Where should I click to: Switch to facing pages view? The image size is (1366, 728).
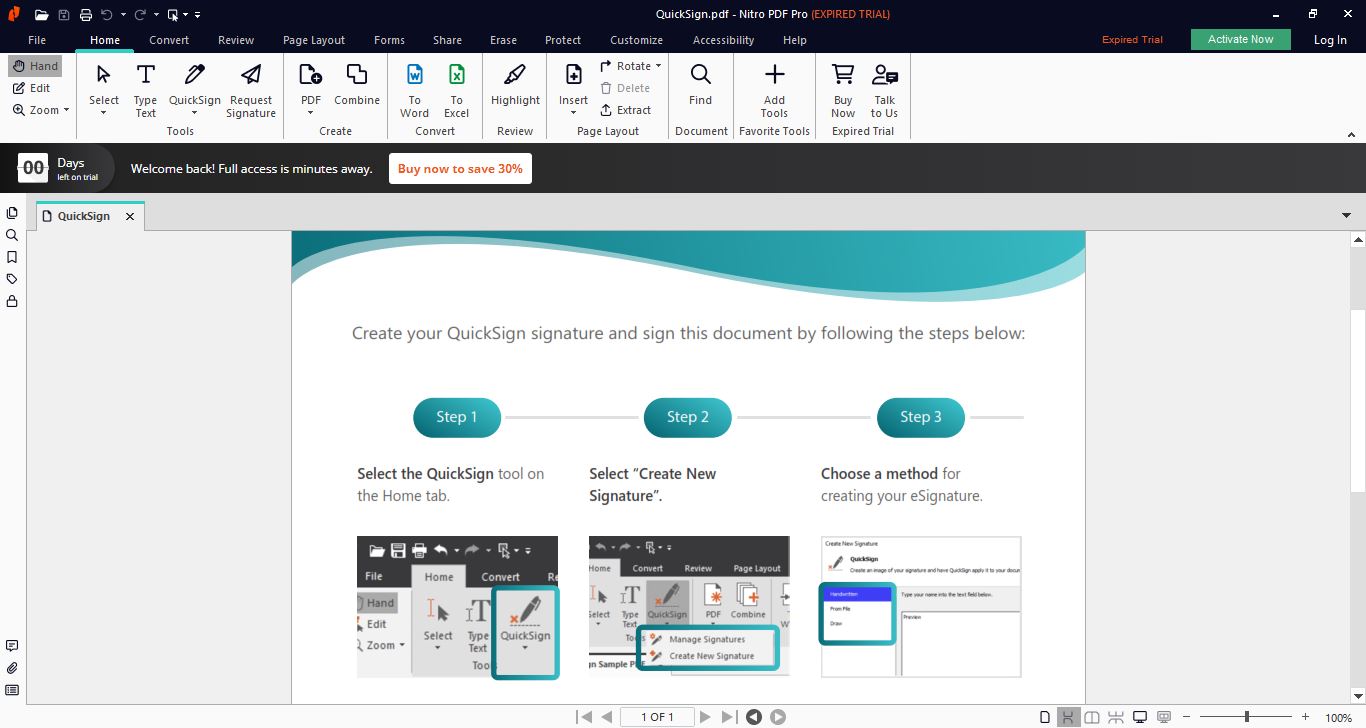click(x=1092, y=717)
